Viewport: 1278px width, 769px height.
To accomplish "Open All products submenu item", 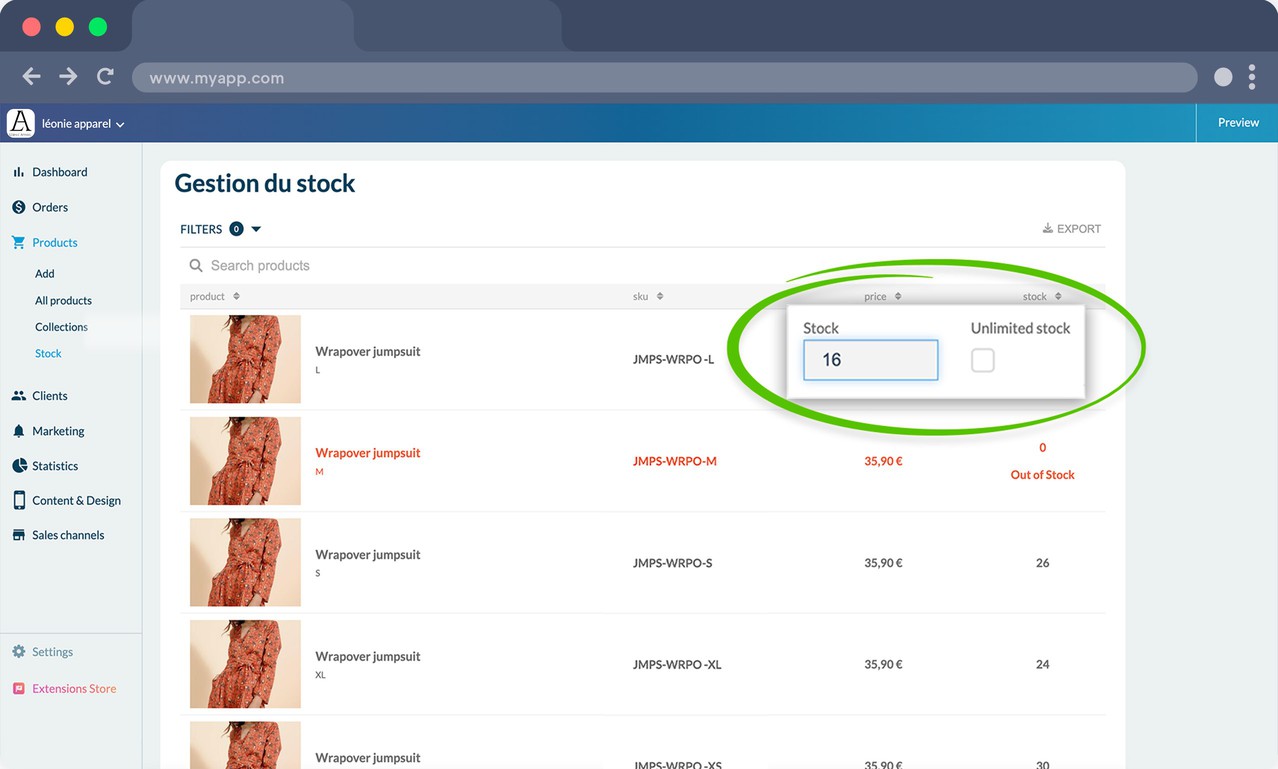I will pos(63,300).
